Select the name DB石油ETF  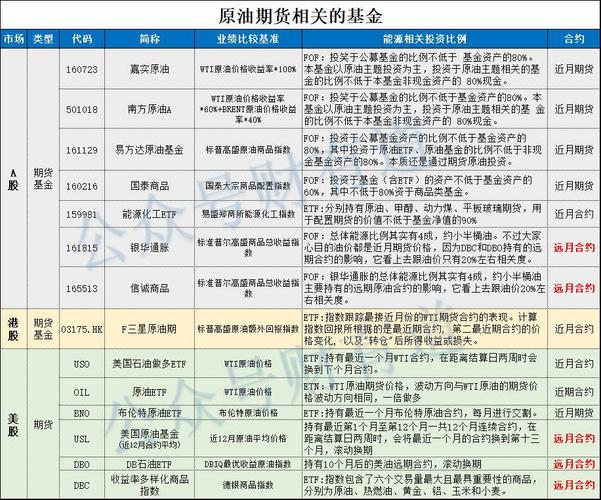click(149, 464)
